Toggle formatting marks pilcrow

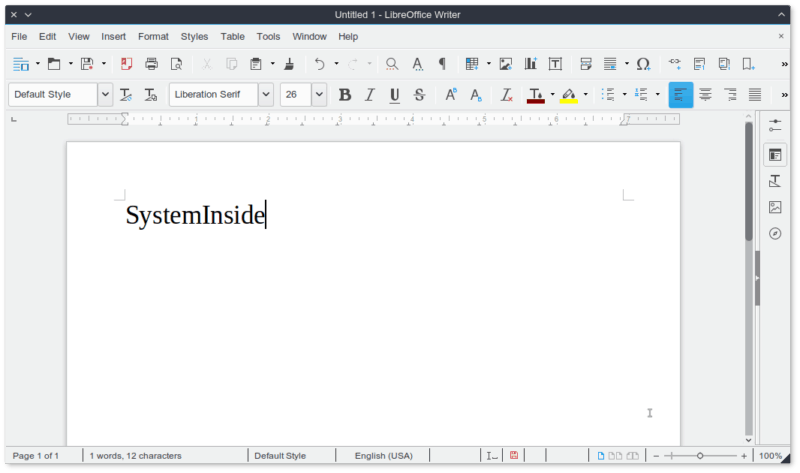coord(442,64)
